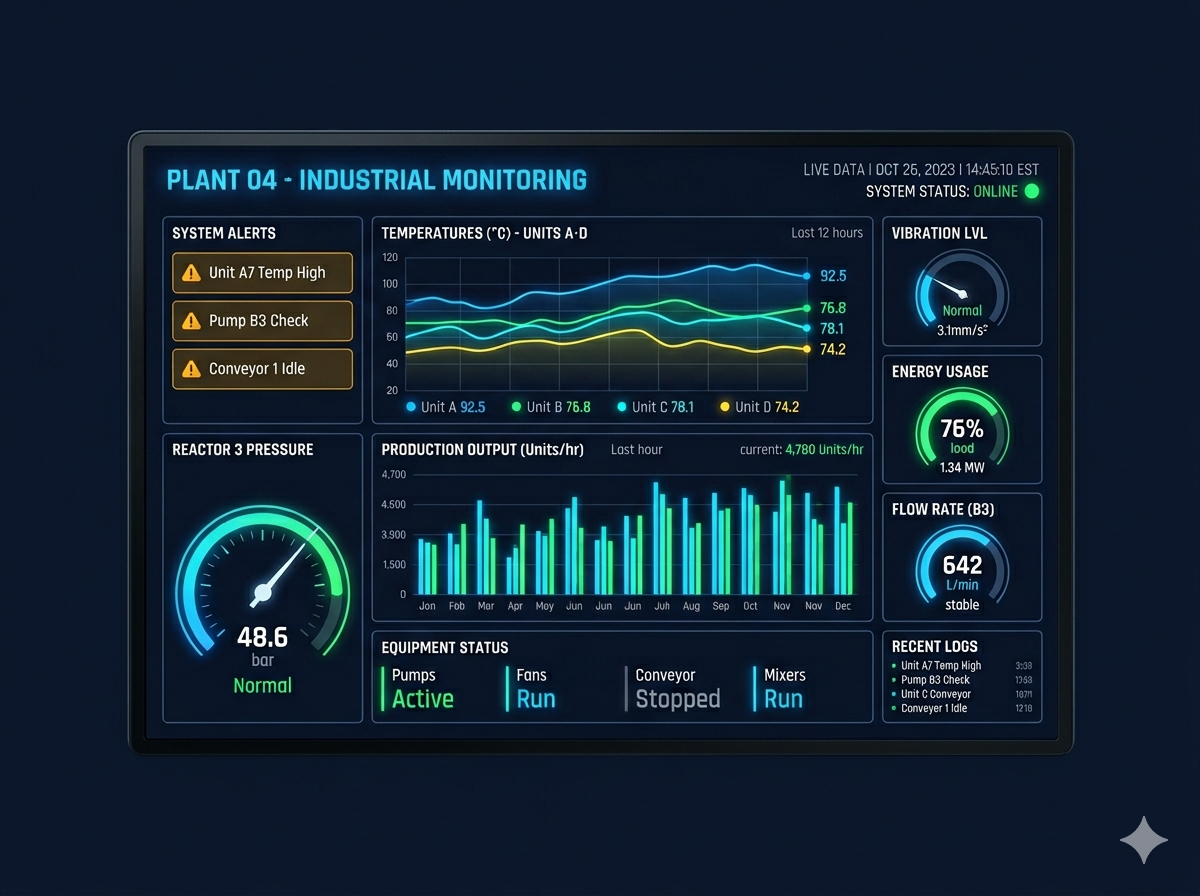The image size is (1200, 896).
Task: Open the System Alerts panel header
Action: pos(223,233)
